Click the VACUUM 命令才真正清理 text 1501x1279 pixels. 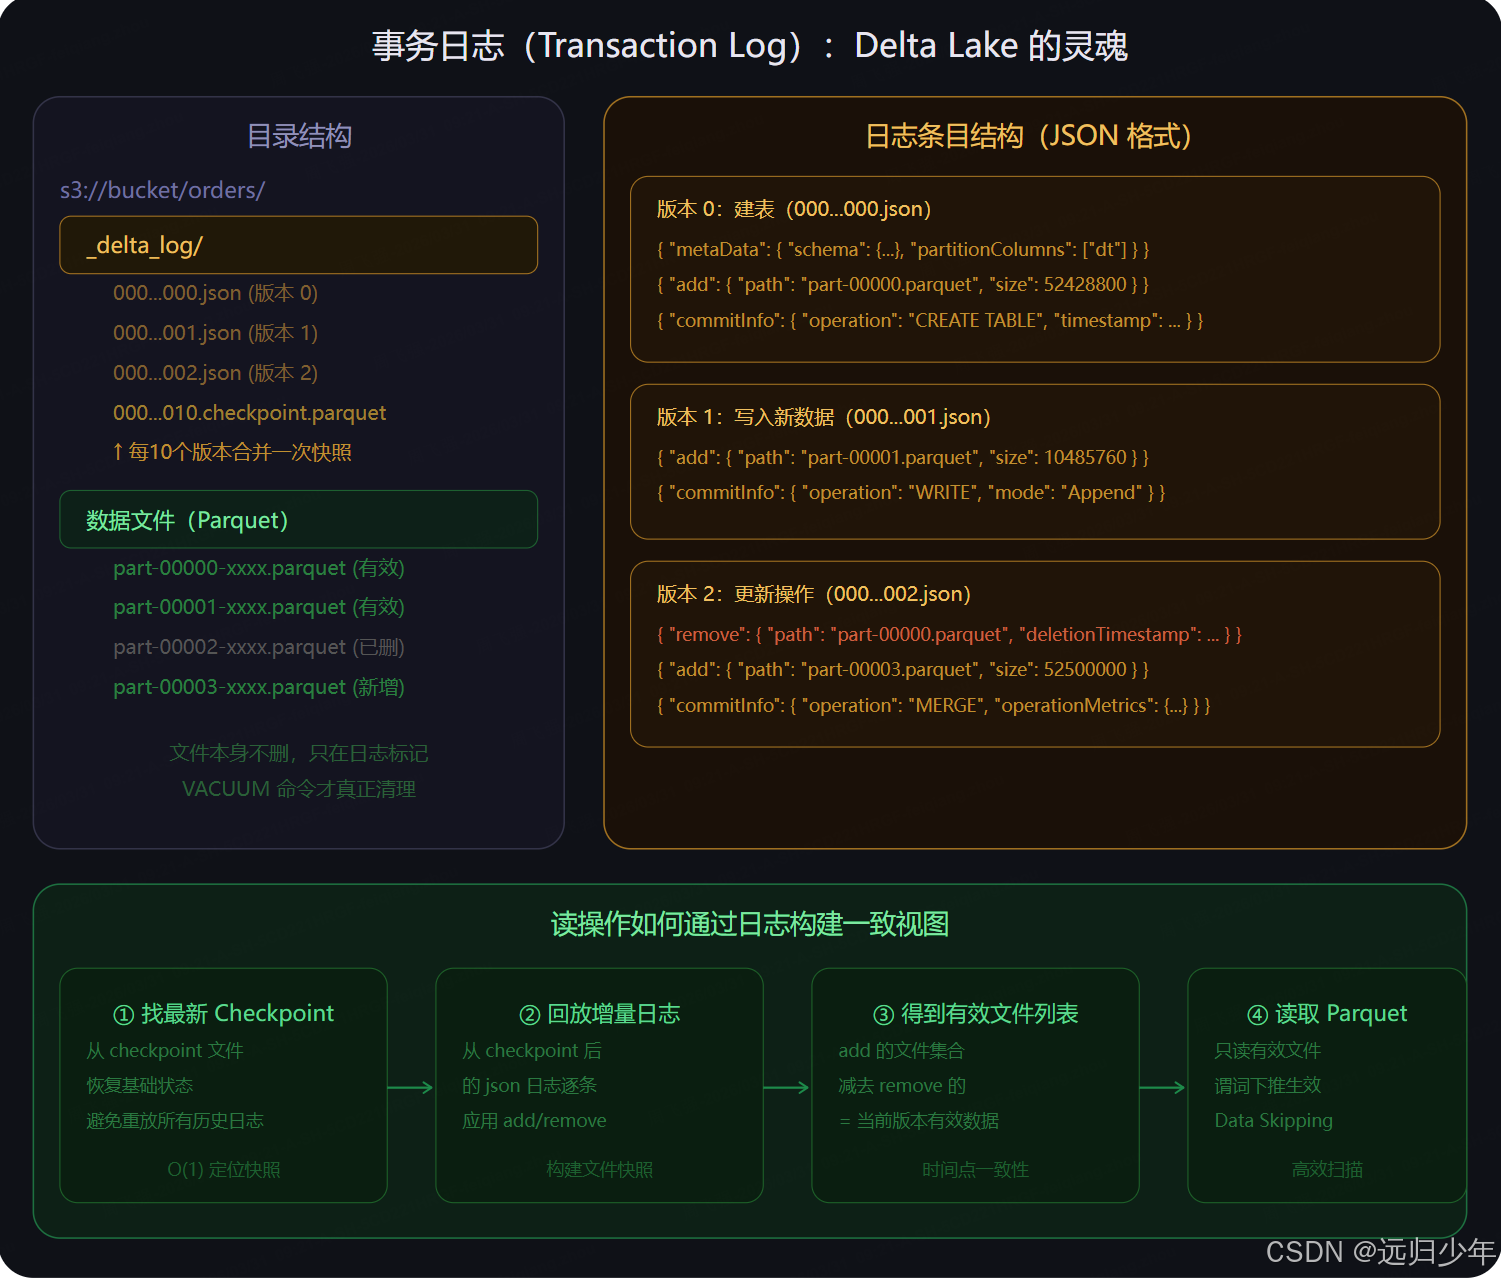pos(299,789)
